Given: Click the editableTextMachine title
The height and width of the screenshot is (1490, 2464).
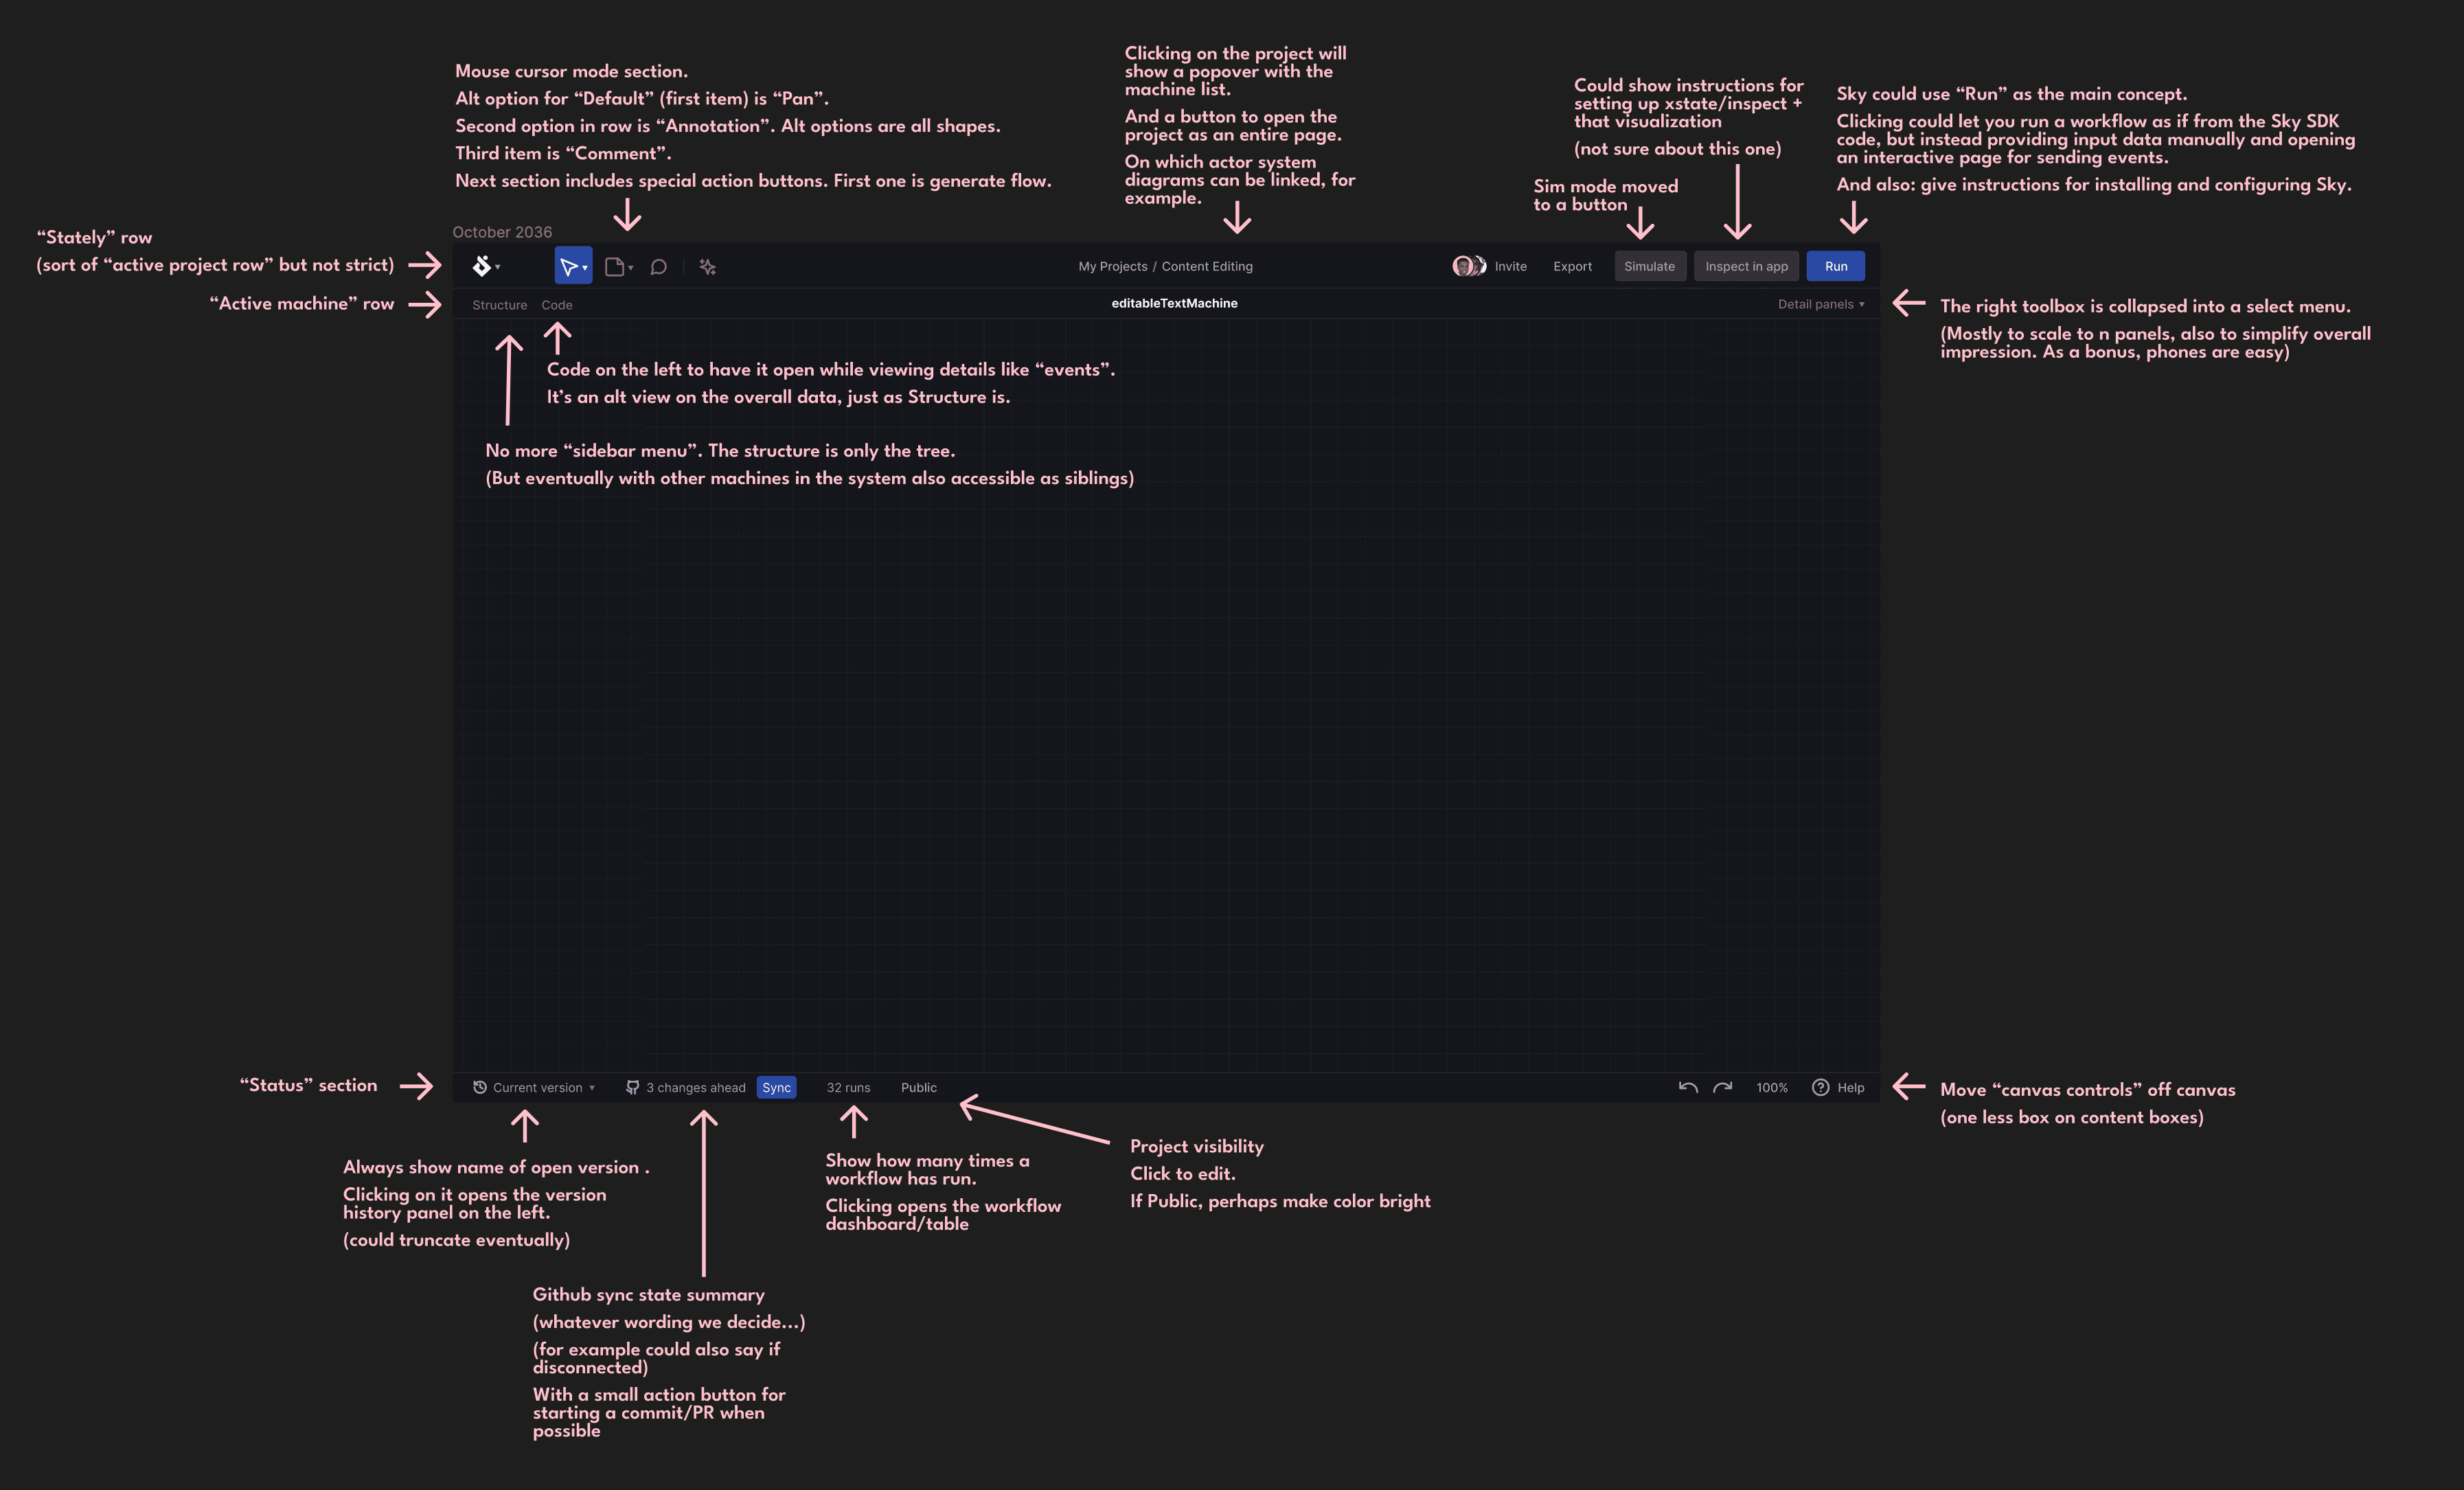Looking at the screenshot, I should click(x=1174, y=303).
